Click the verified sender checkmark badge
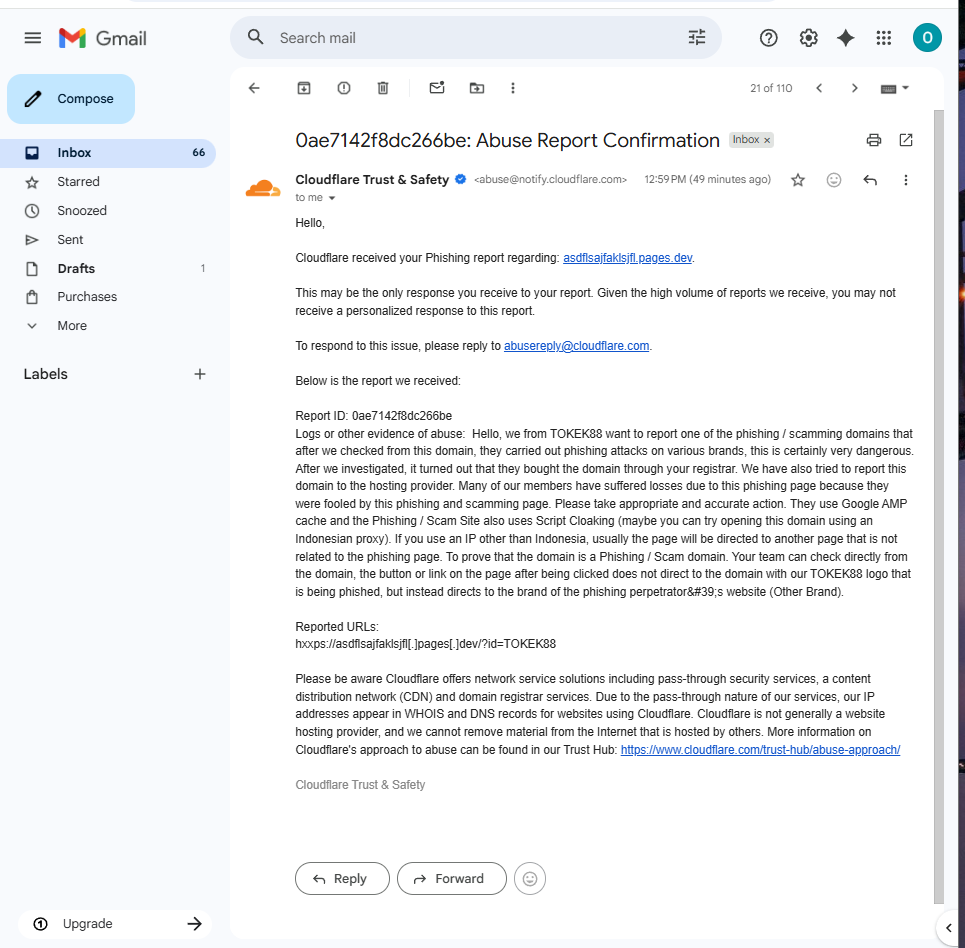This screenshot has width=965, height=948. 460,180
